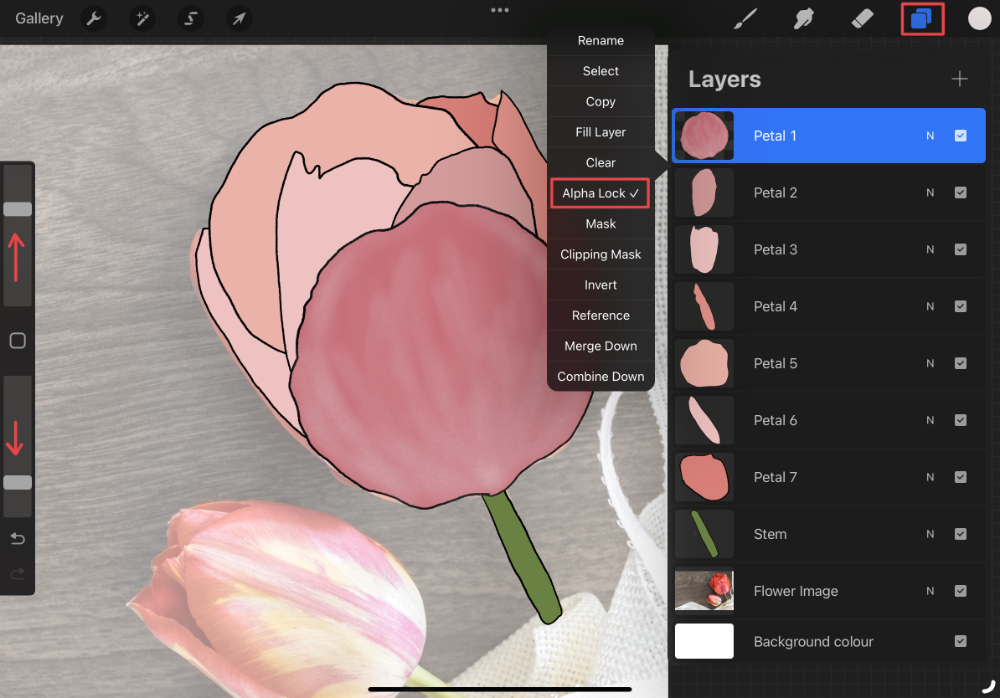This screenshot has width=1000, height=698.
Task: Open the blend mode for Petal 2 layer
Action: 930,192
